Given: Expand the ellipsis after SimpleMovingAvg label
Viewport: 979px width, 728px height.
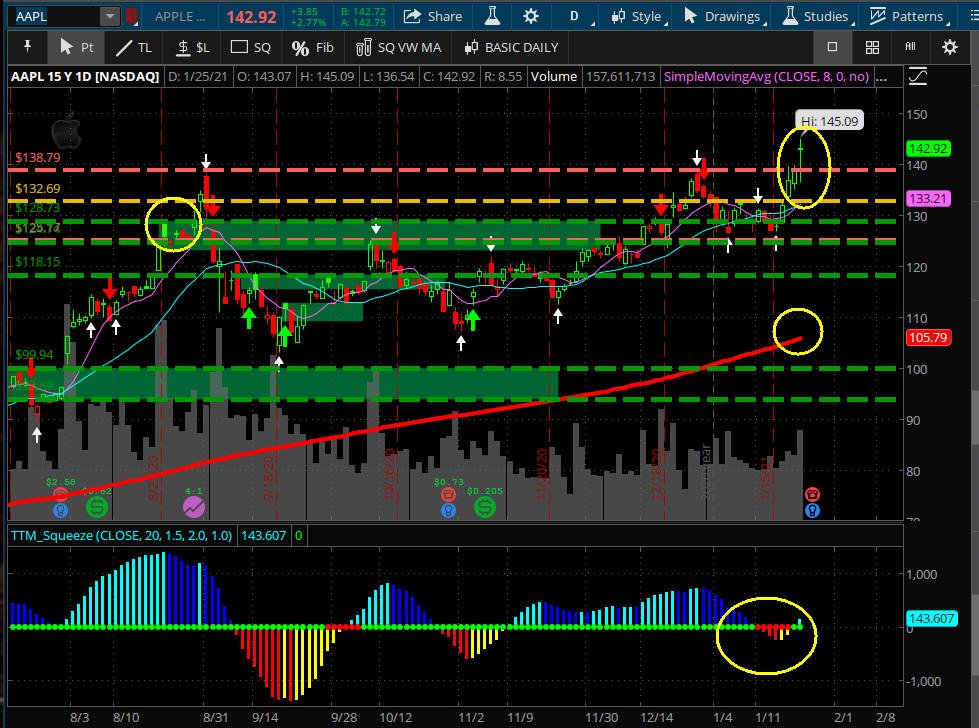Looking at the screenshot, I should (x=882, y=77).
